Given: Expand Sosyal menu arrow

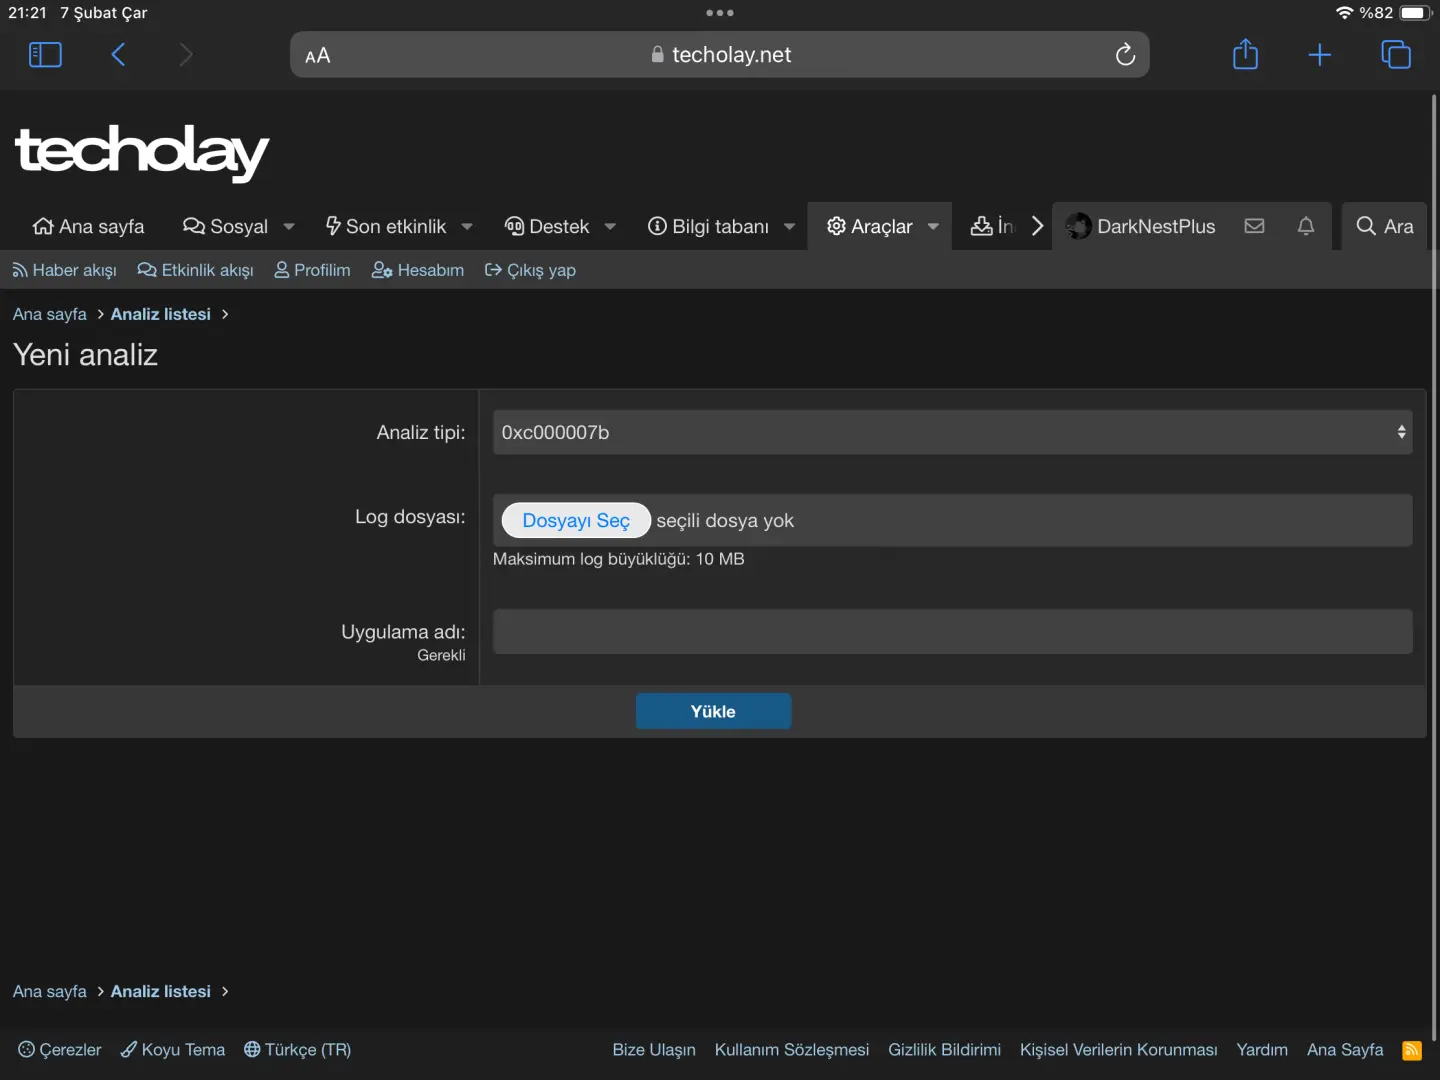Looking at the screenshot, I should [x=289, y=227].
